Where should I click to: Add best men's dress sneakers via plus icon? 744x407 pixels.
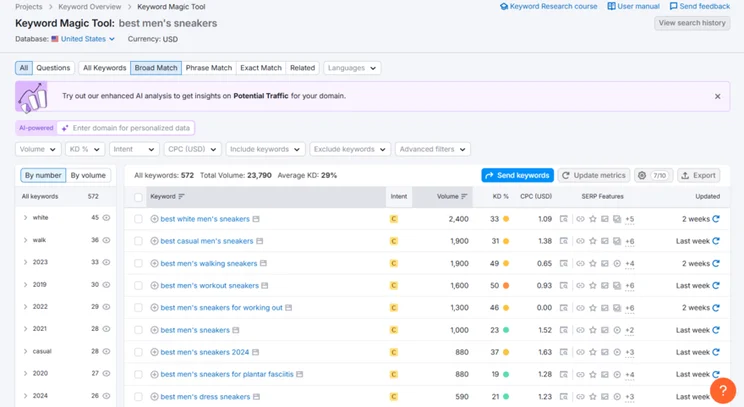click(x=154, y=397)
